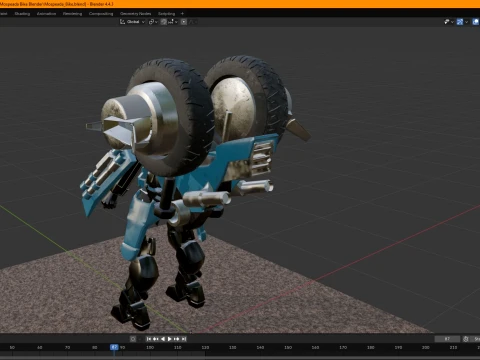Open the gizmo options dropdown arrow
The height and width of the screenshot is (360, 480).
467,22
